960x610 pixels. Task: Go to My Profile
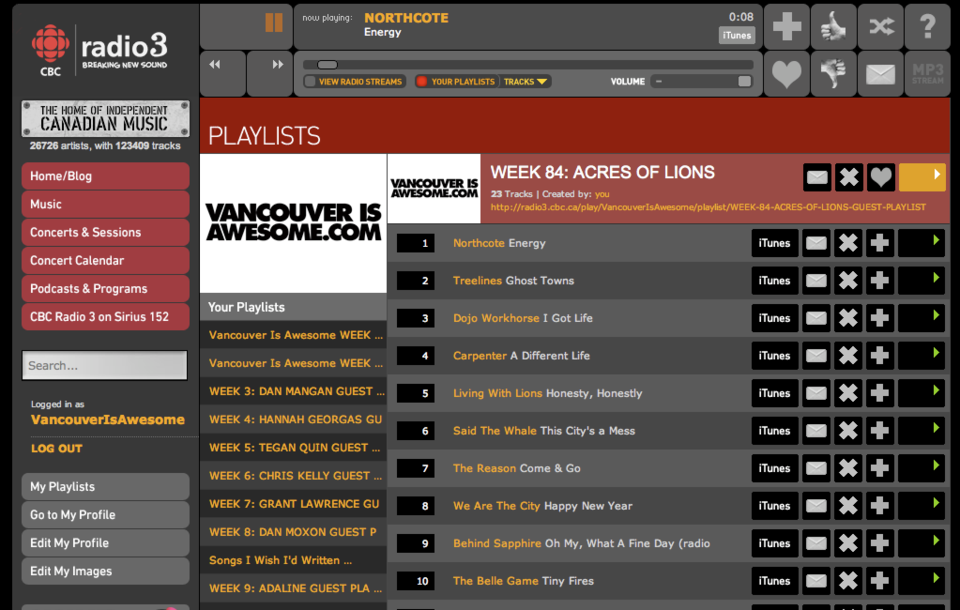pyautogui.click(x=105, y=515)
